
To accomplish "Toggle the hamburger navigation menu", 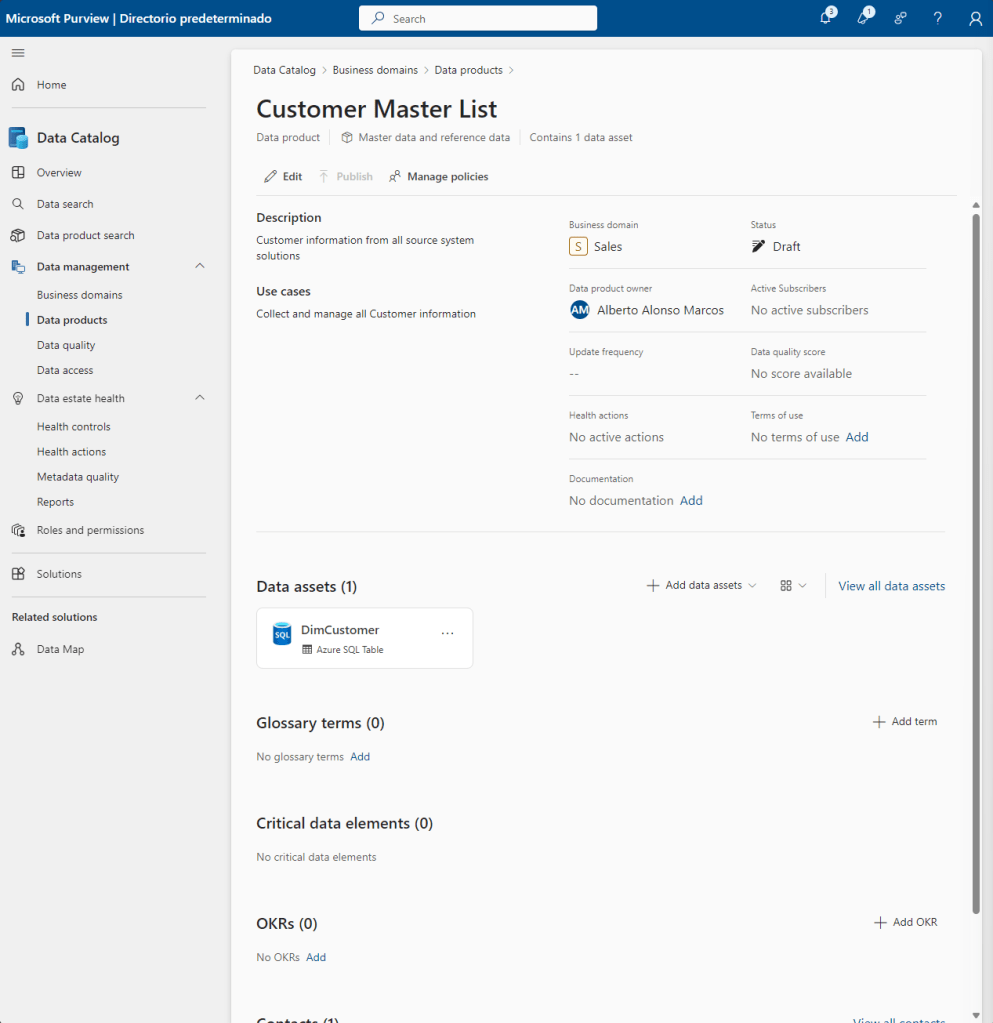I will pos(18,53).
